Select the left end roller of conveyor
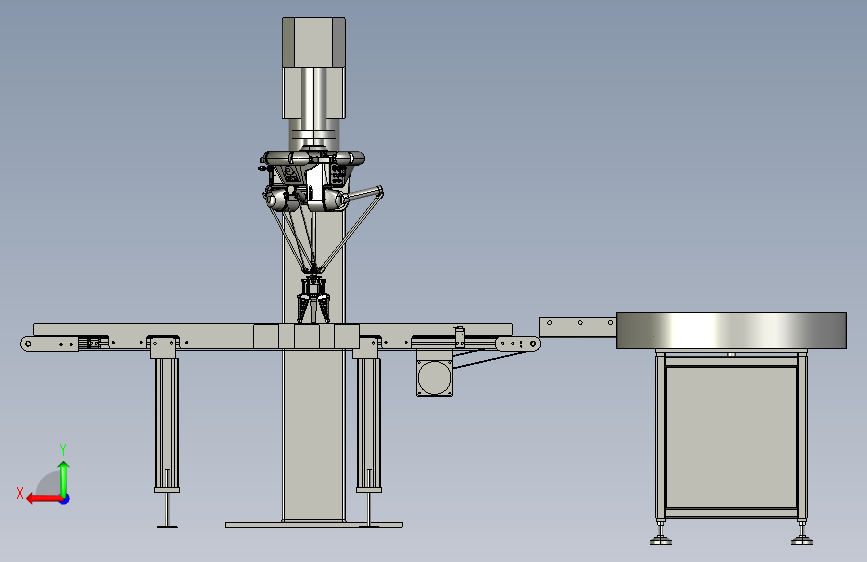Viewport: 867px width, 562px height. point(28,344)
